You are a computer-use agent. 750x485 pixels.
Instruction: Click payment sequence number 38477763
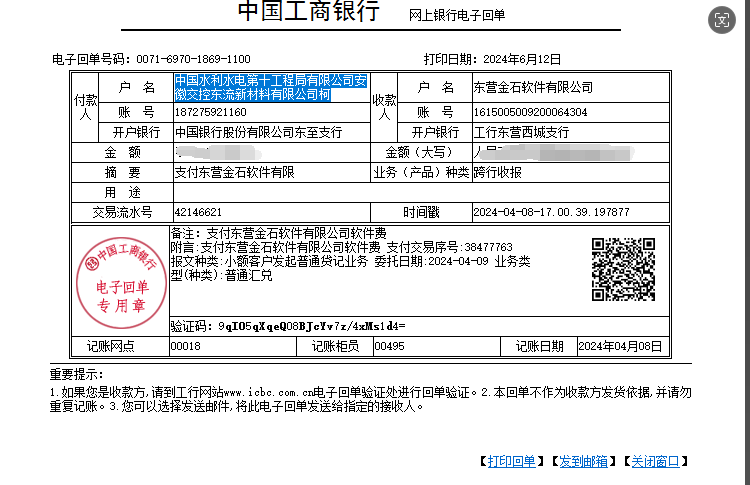tap(488, 247)
